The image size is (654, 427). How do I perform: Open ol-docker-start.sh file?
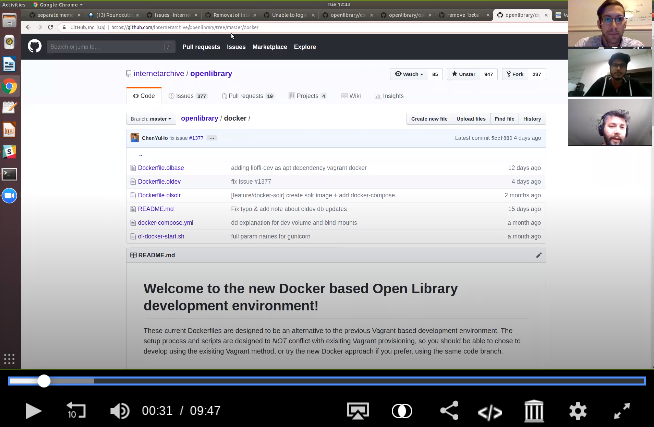tap(161, 236)
